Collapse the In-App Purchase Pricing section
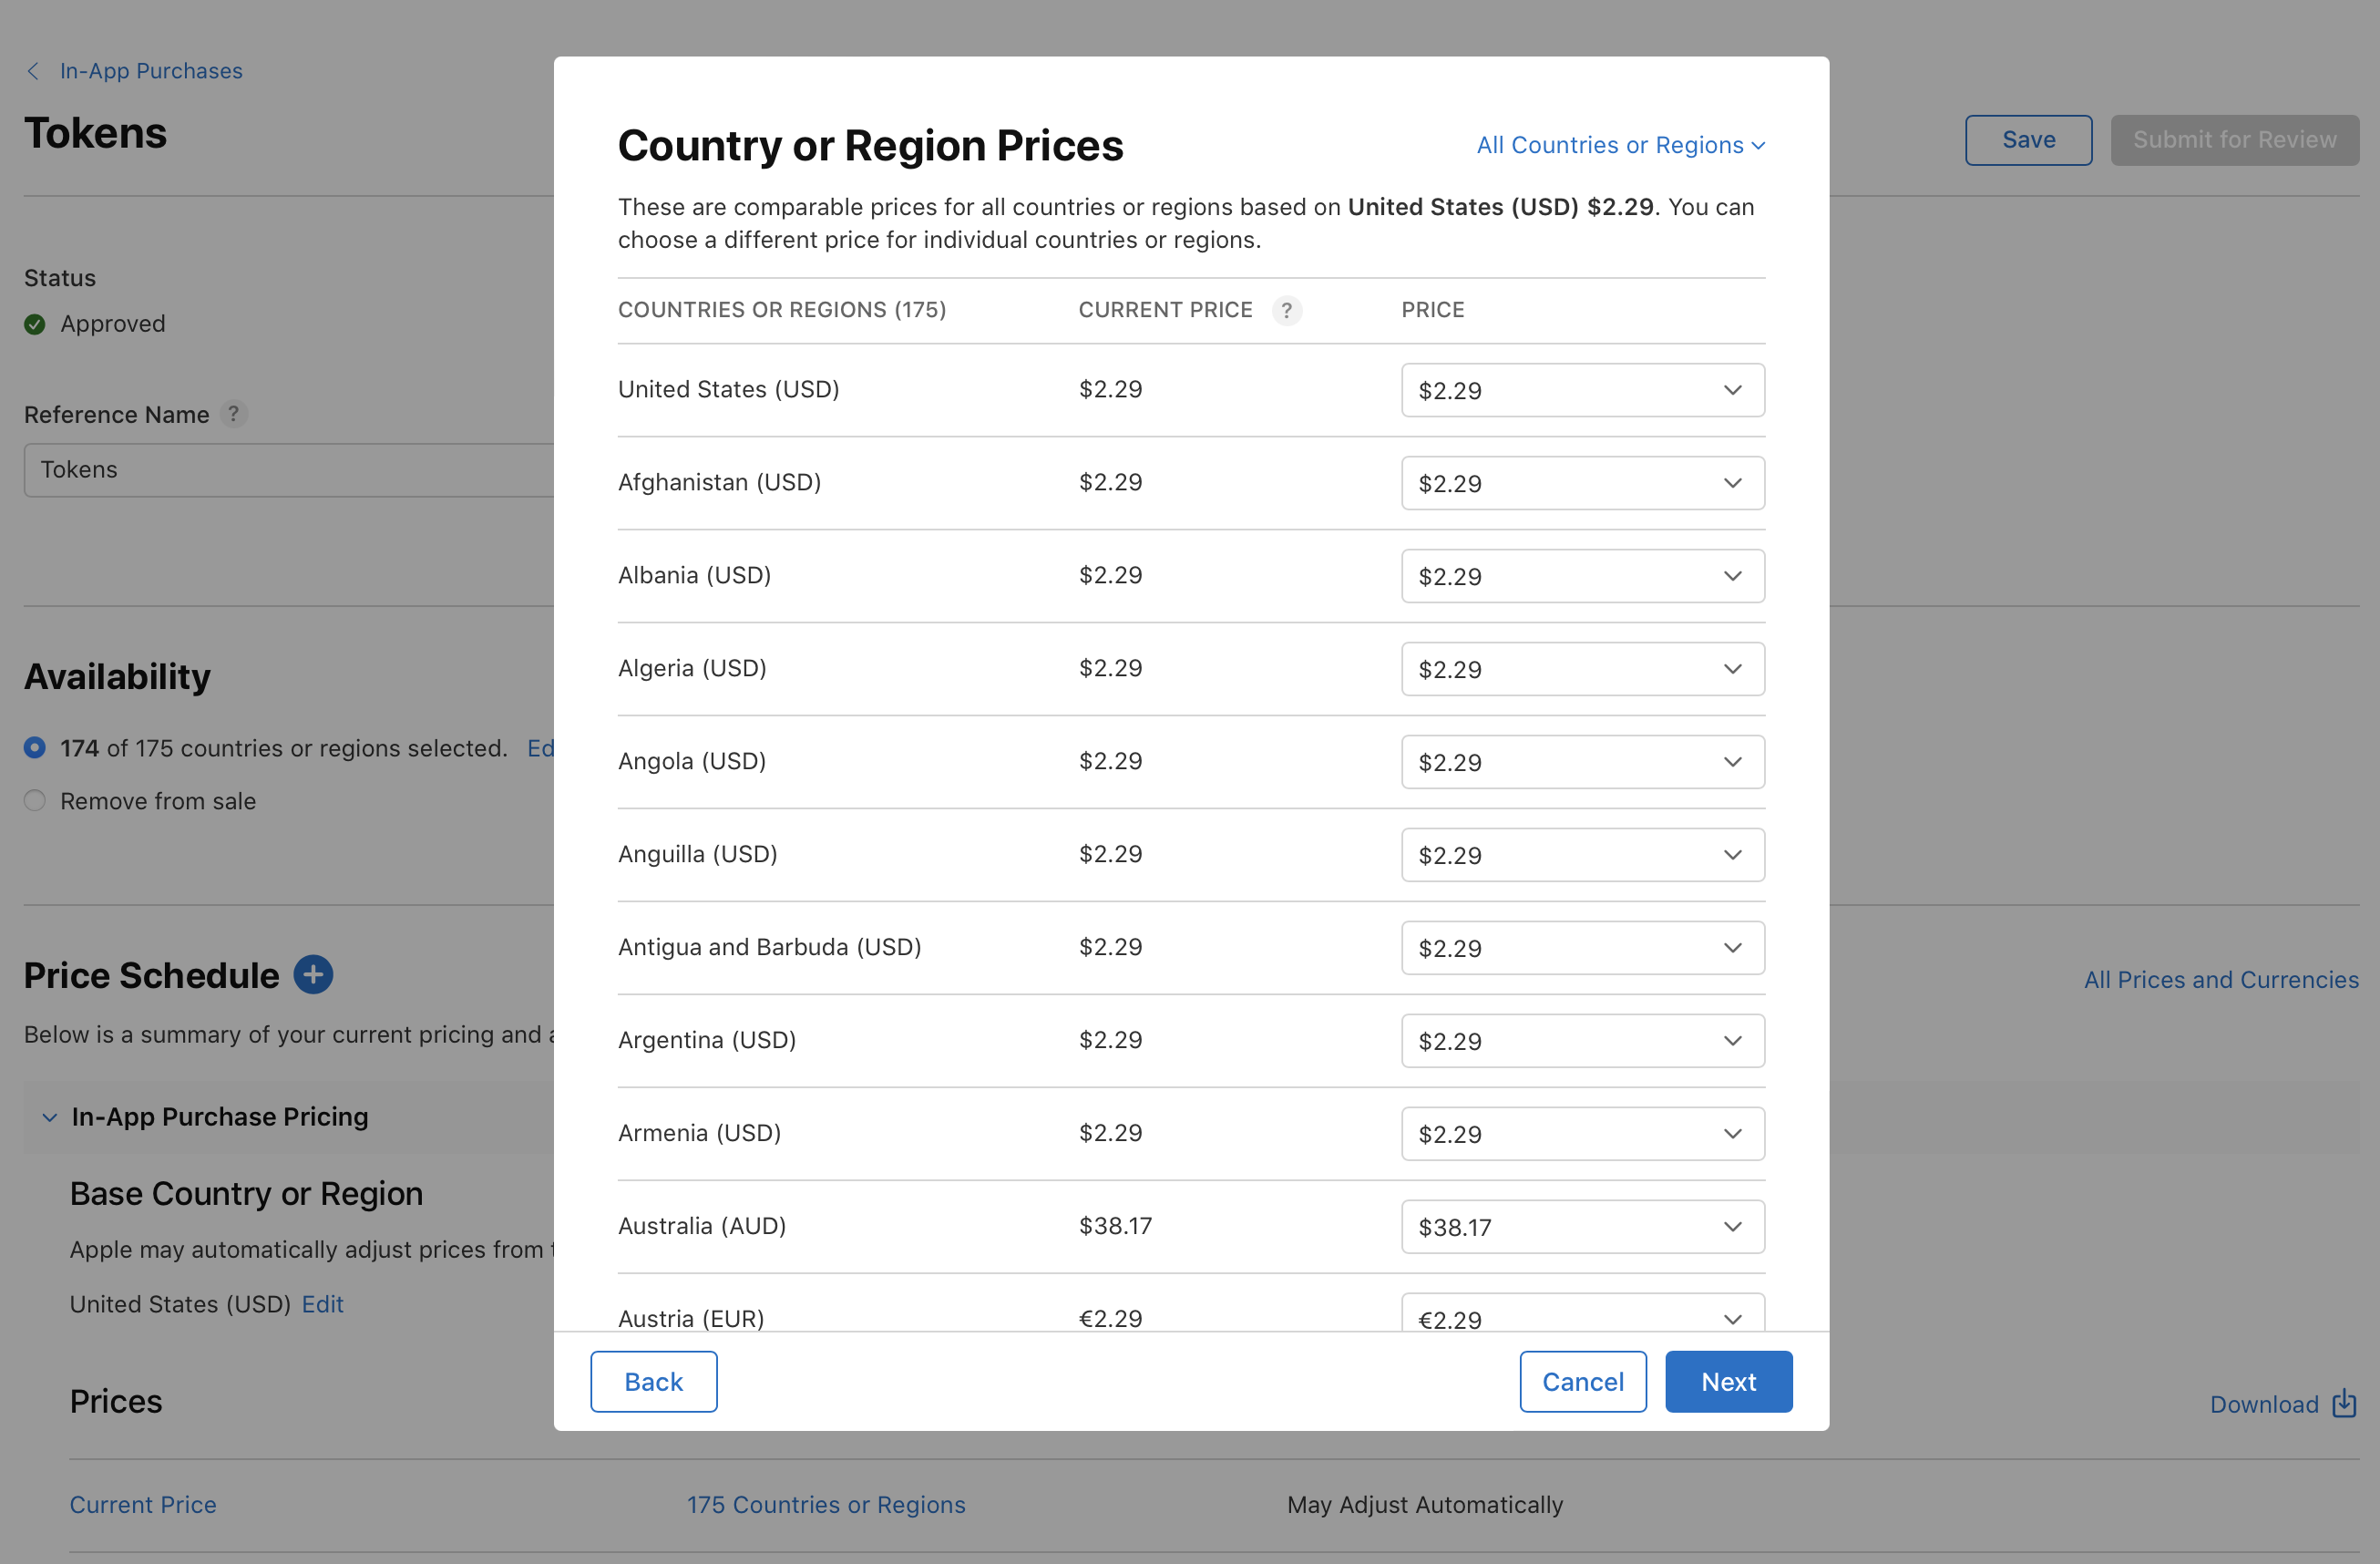The image size is (2380, 1564). click(50, 1117)
